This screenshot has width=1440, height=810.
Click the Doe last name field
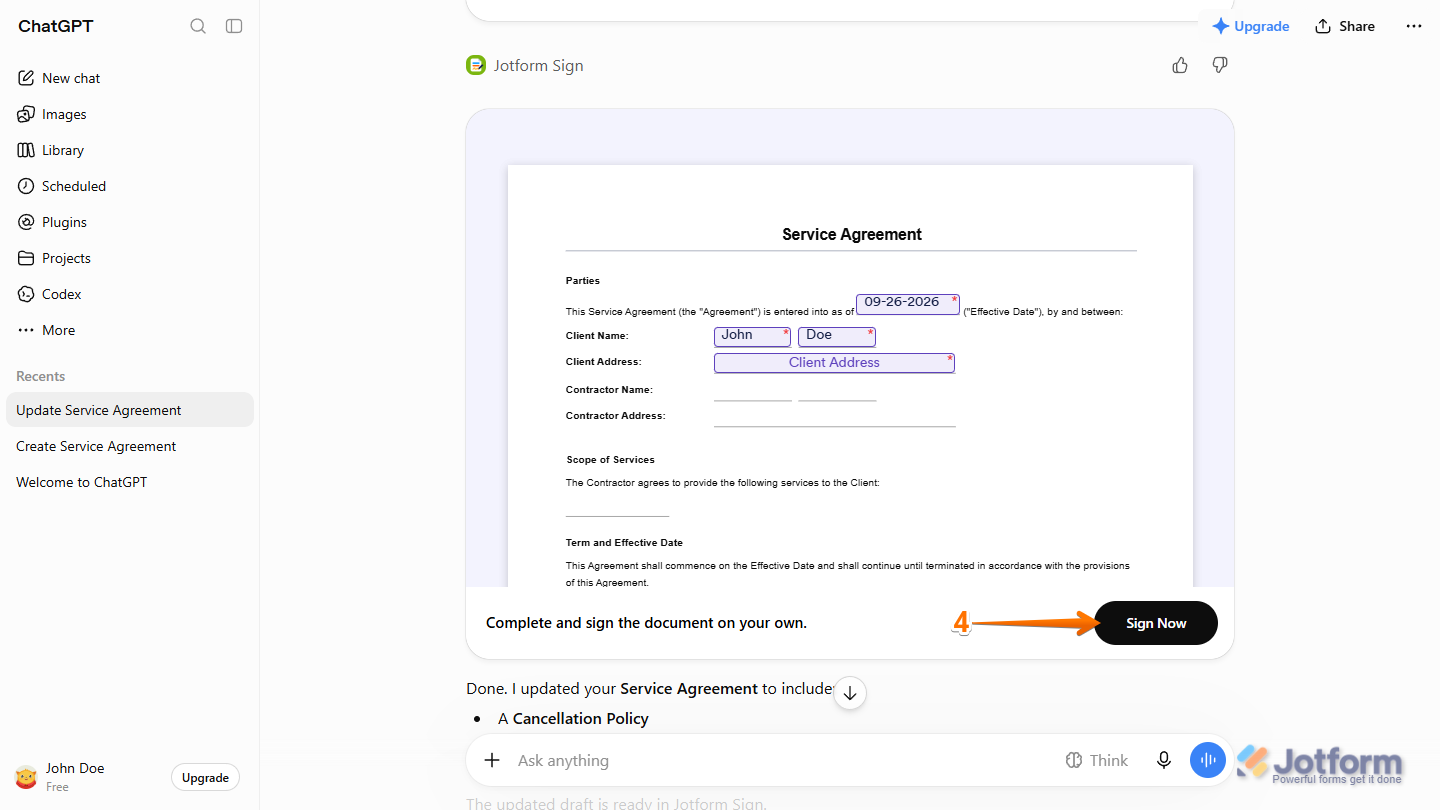click(x=837, y=336)
